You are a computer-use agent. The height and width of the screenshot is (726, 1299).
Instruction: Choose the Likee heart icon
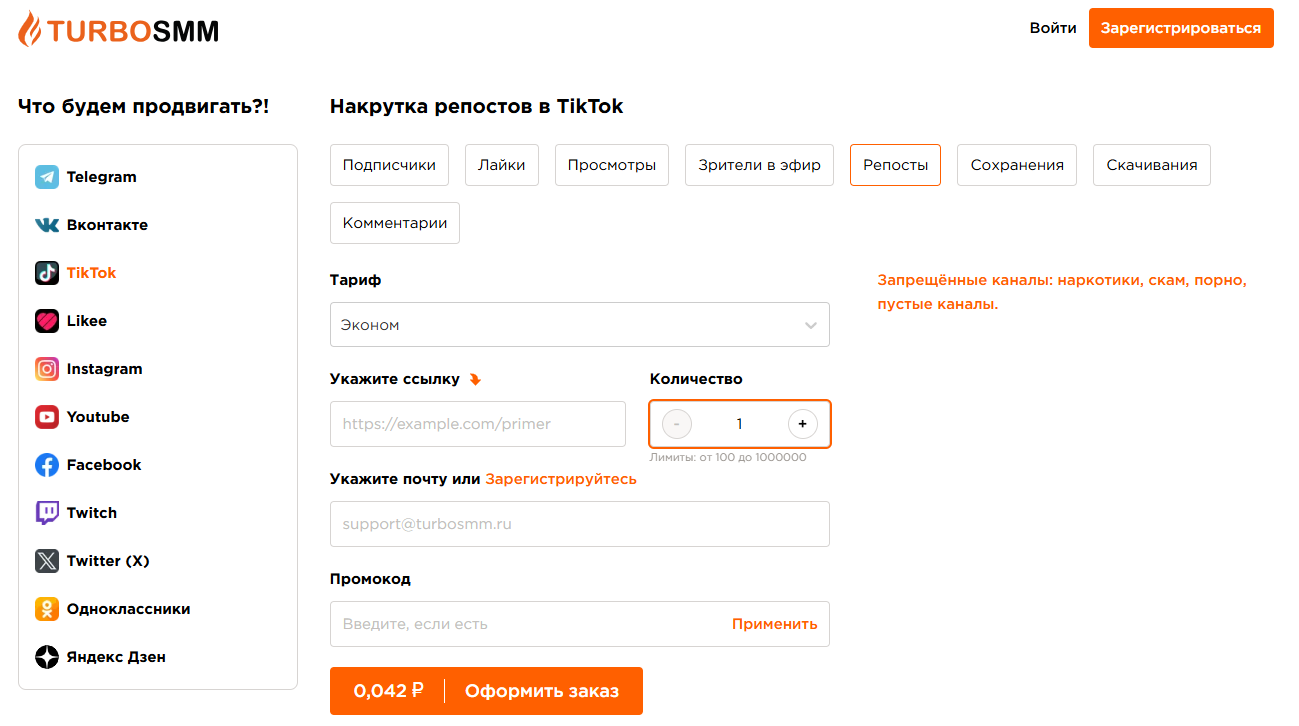pyautogui.click(x=47, y=321)
